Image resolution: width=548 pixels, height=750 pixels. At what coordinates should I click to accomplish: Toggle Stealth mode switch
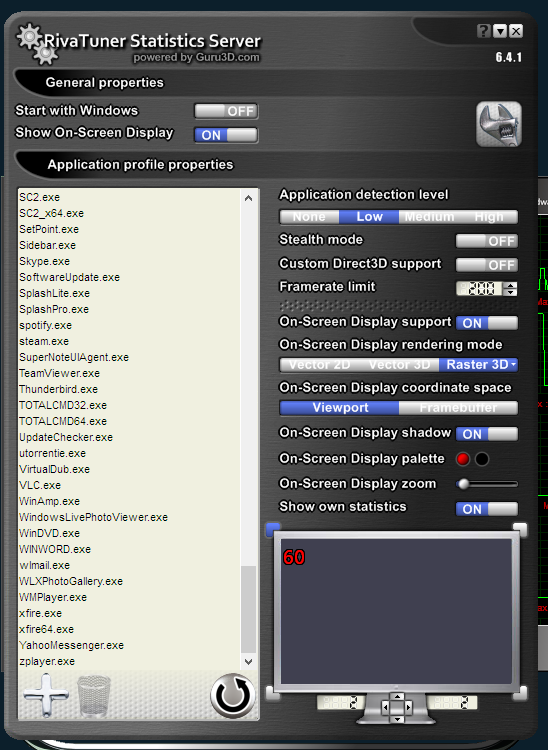click(x=487, y=241)
